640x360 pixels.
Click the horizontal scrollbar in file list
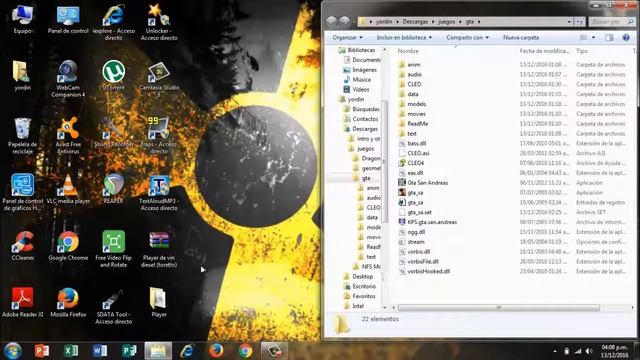(498, 308)
